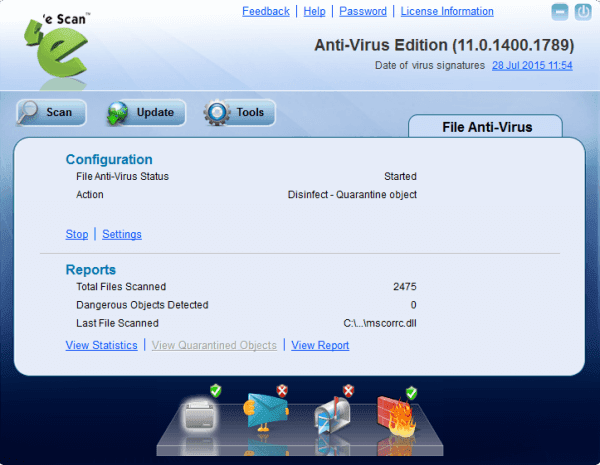Click virus signature date 28 Jul 2015 link

pyautogui.click(x=532, y=65)
